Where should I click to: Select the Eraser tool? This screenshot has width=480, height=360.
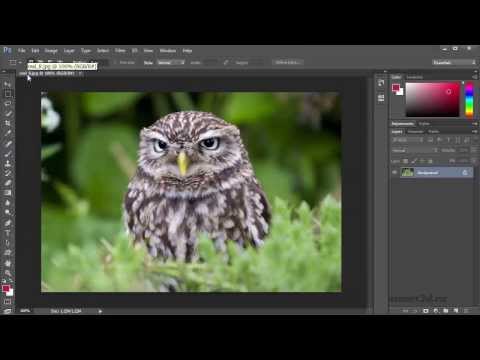point(8,183)
